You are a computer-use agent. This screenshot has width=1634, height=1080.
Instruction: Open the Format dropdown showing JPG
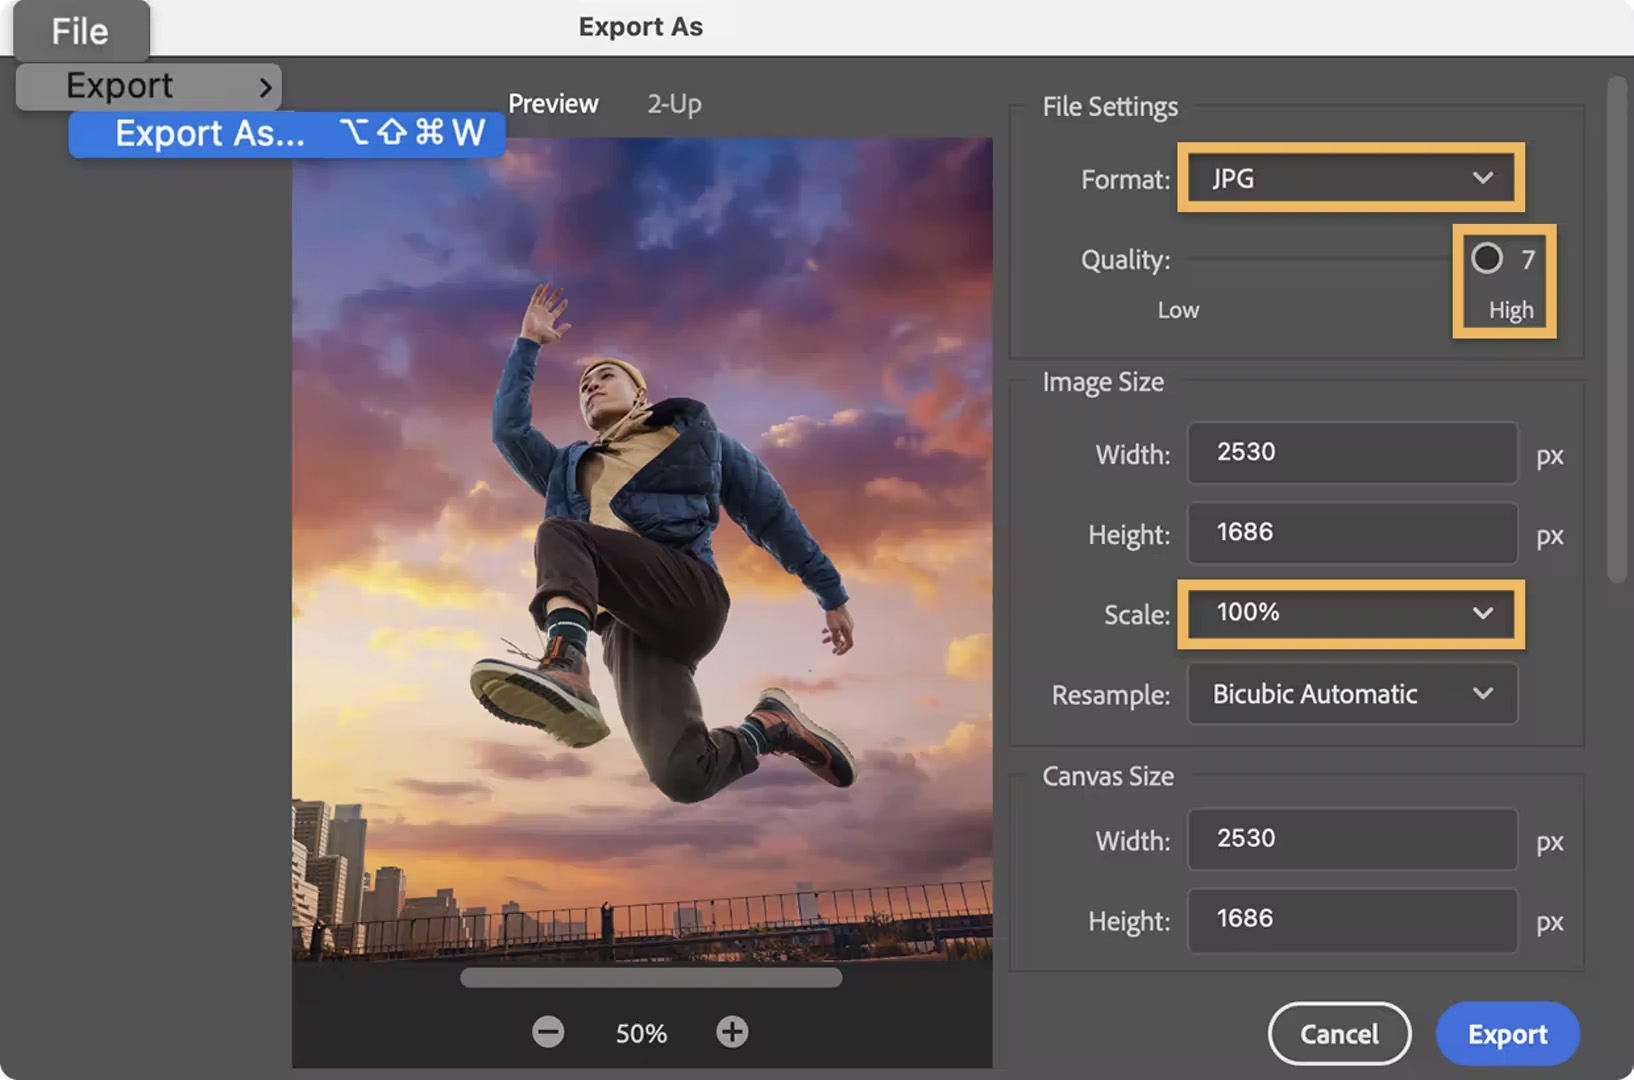[1350, 179]
